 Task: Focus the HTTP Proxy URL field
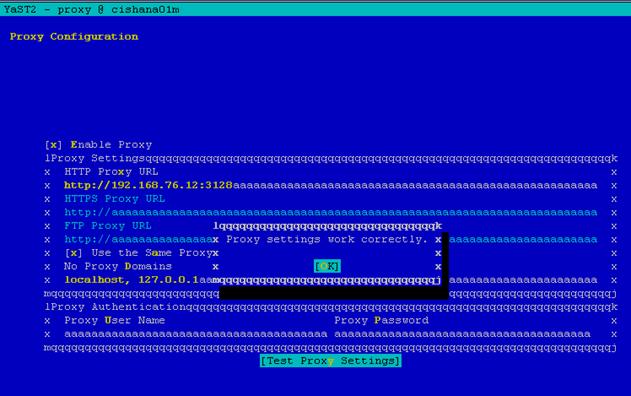point(330,186)
